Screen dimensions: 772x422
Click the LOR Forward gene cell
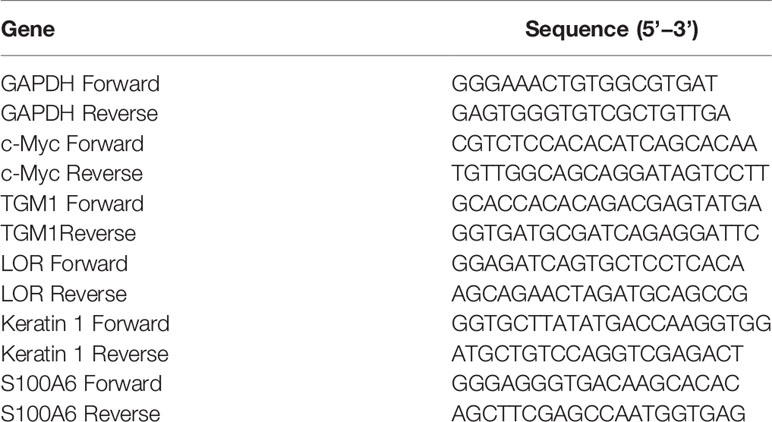[x=64, y=264]
